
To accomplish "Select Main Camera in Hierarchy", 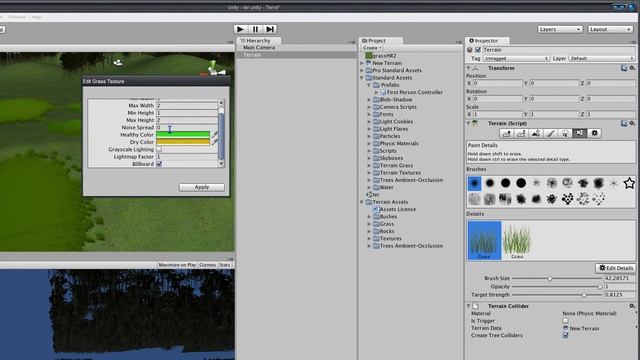I will (x=259, y=48).
